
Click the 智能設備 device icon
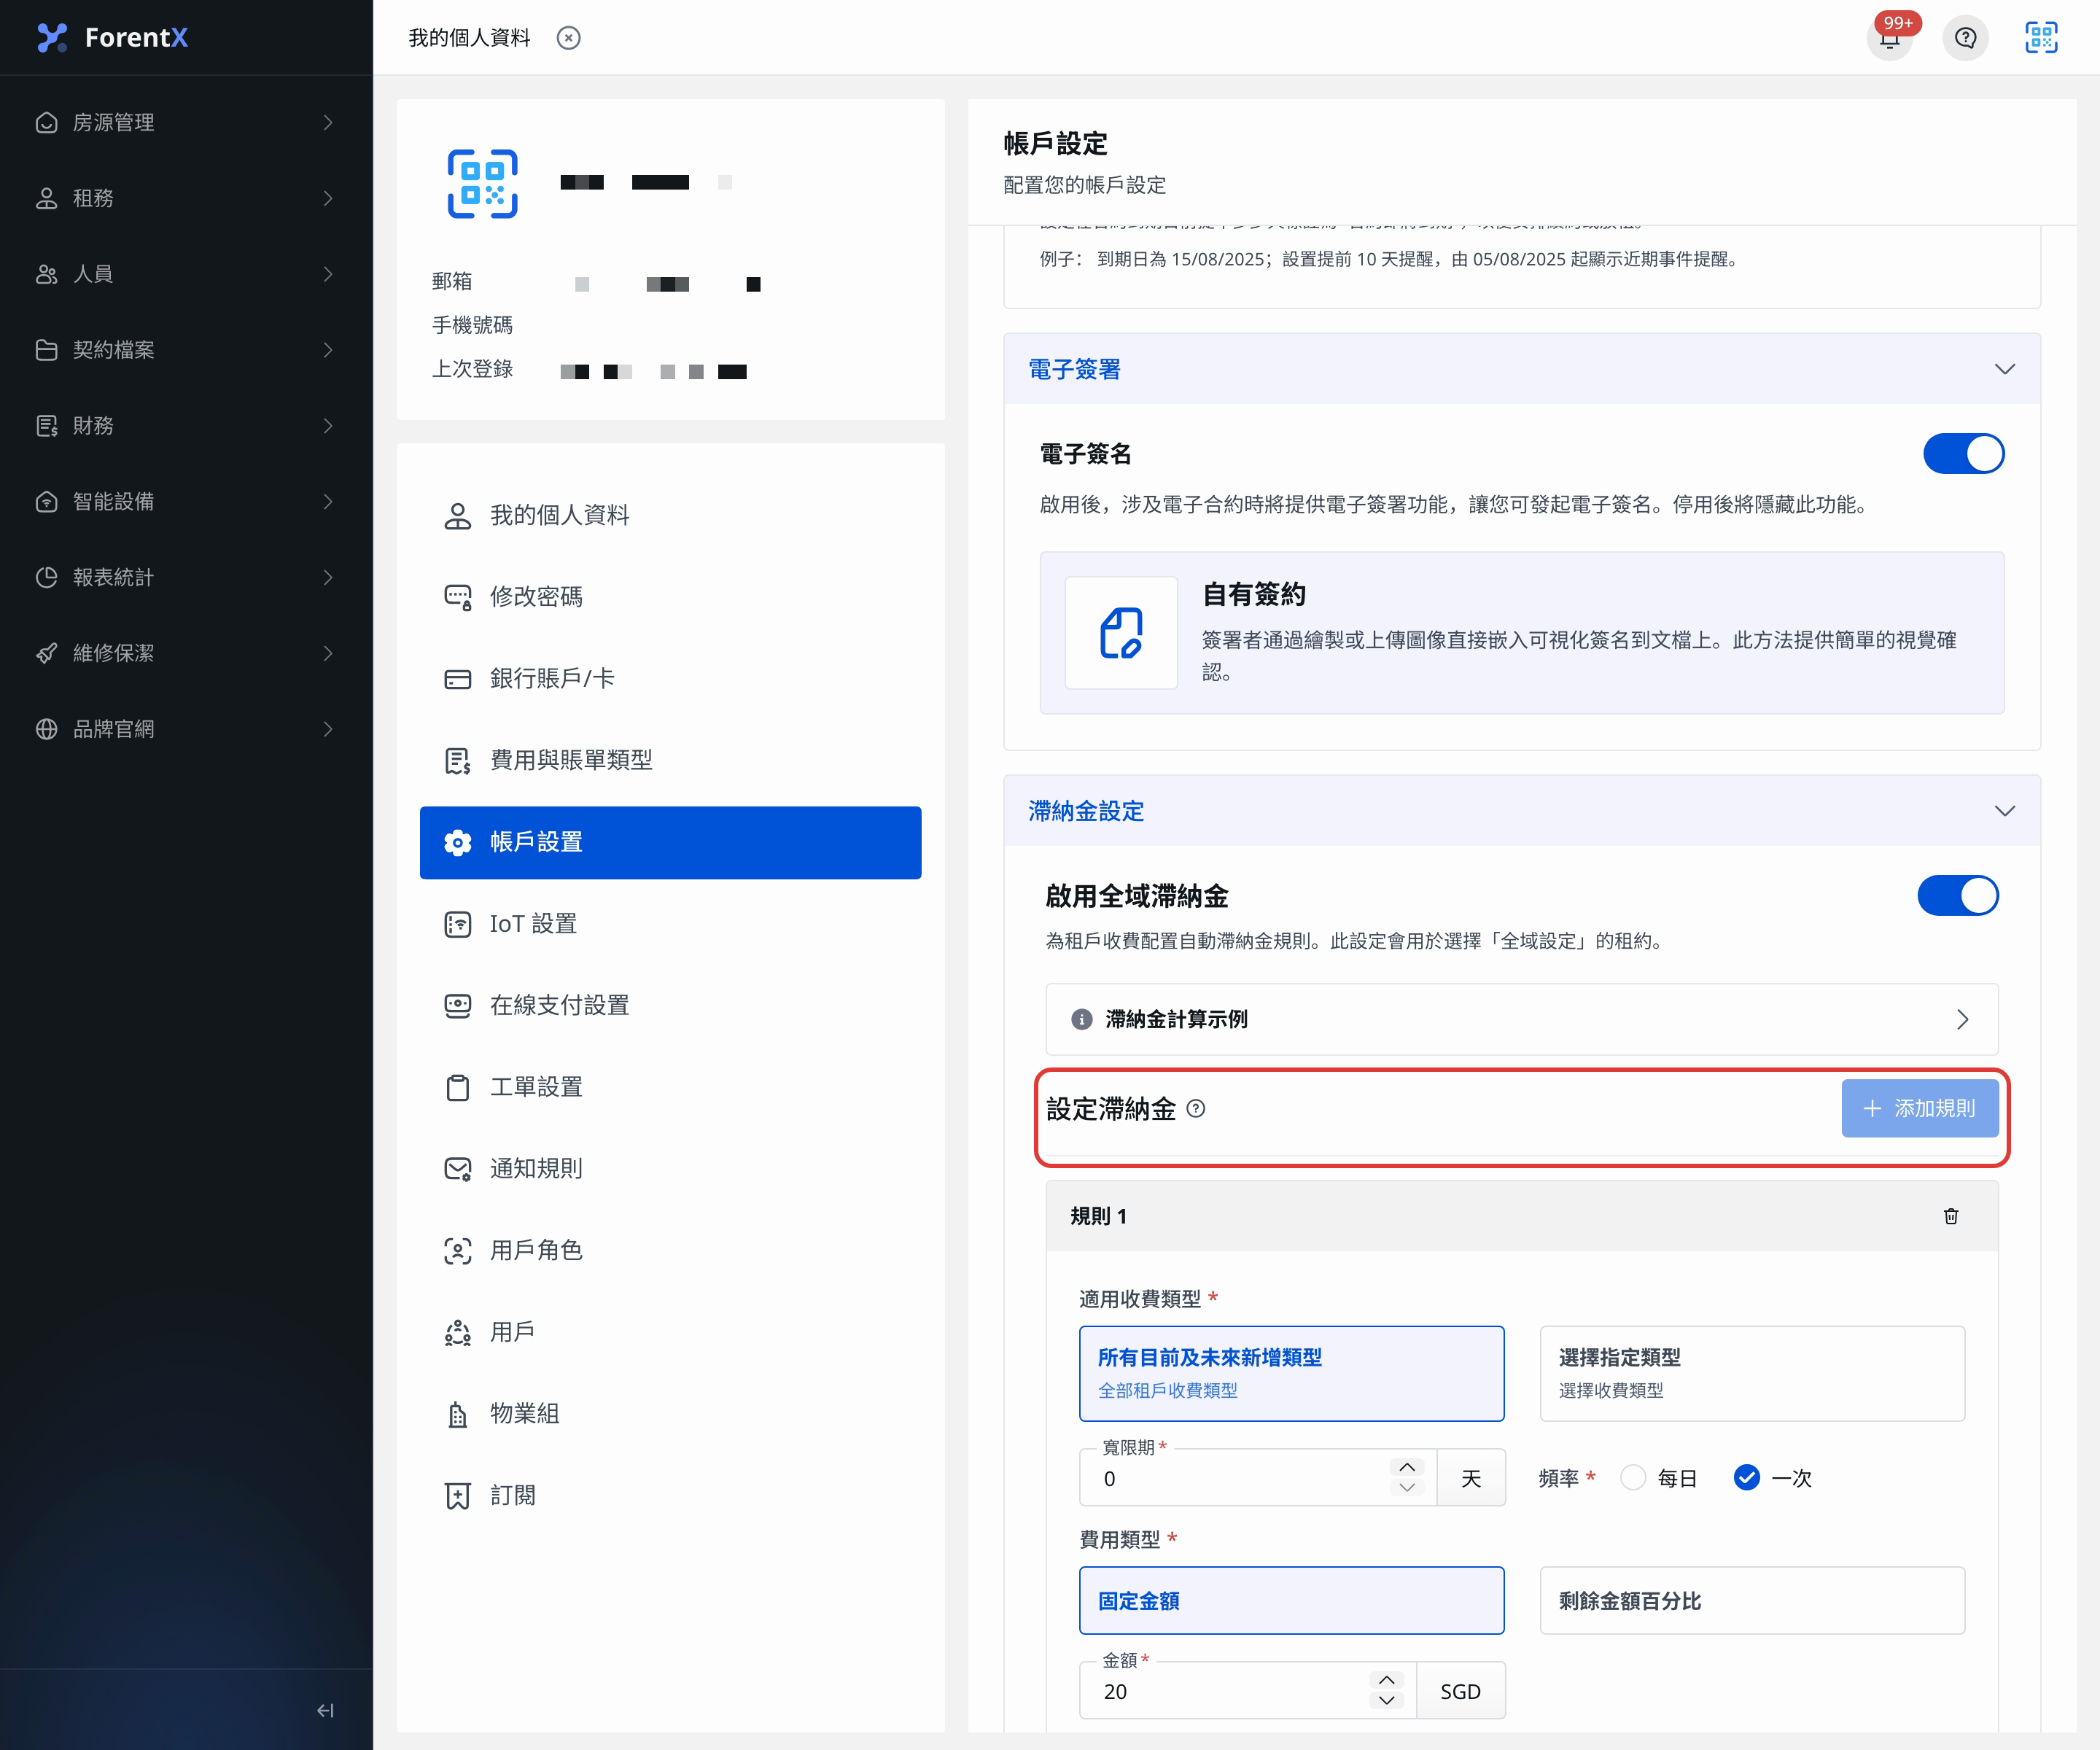click(x=46, y=502)
